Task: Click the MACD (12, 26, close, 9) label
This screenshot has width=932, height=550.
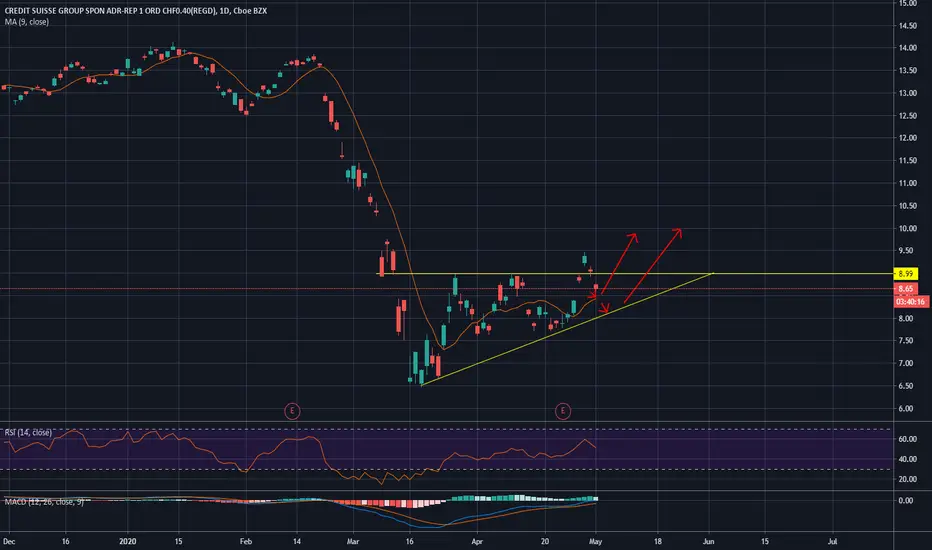Action: coord(44,502)
